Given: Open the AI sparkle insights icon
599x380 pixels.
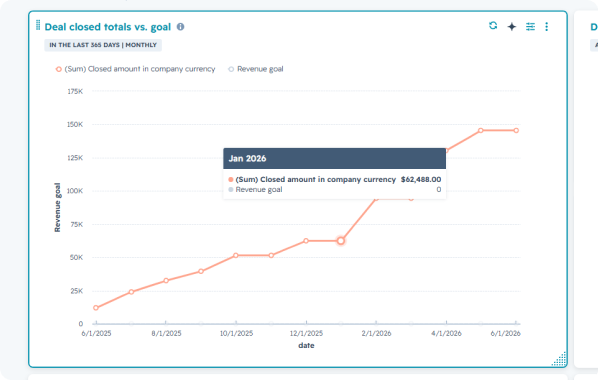Looking at the screenshot, I should [x=512, y=26].
